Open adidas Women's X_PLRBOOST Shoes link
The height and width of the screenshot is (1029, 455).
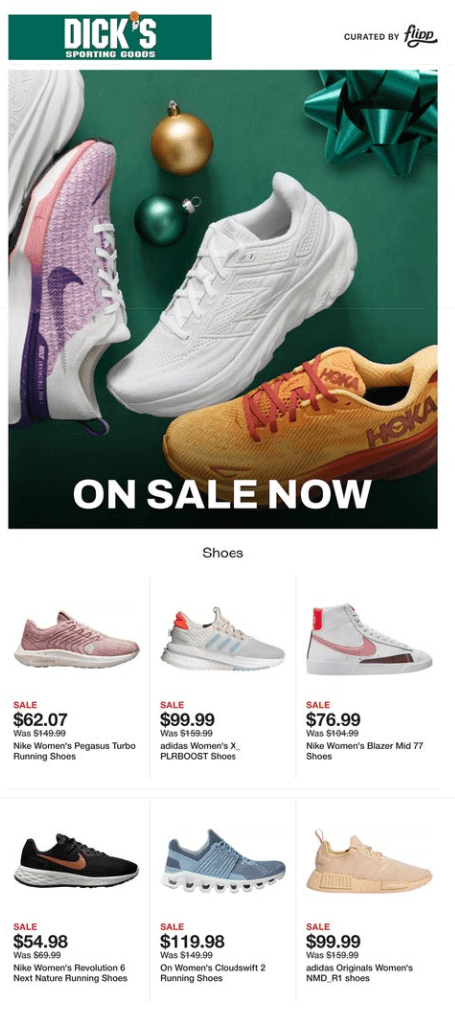(x=198, y=751)
